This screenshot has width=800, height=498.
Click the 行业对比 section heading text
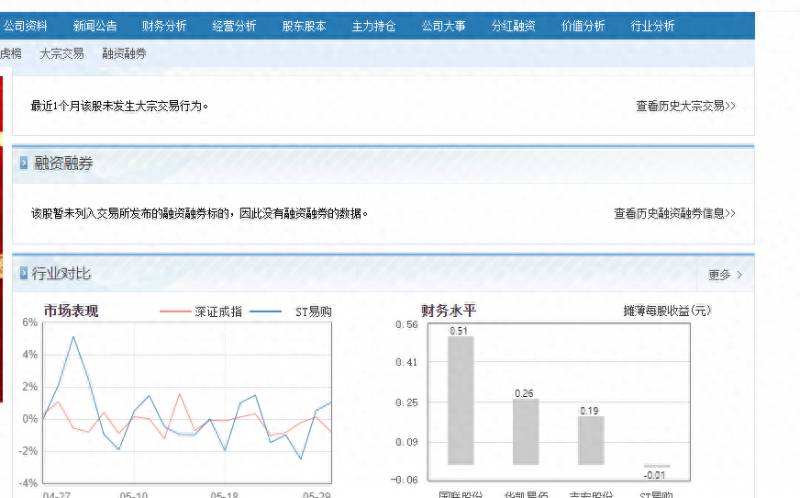pos(61,273)
